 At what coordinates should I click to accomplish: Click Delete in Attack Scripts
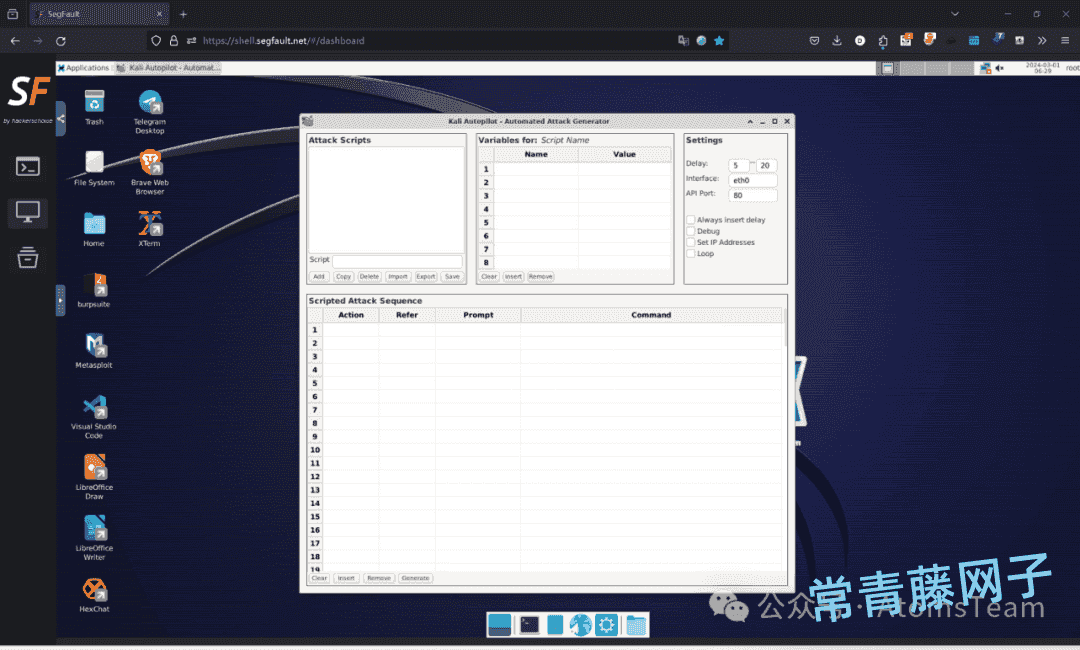(369, 277)
